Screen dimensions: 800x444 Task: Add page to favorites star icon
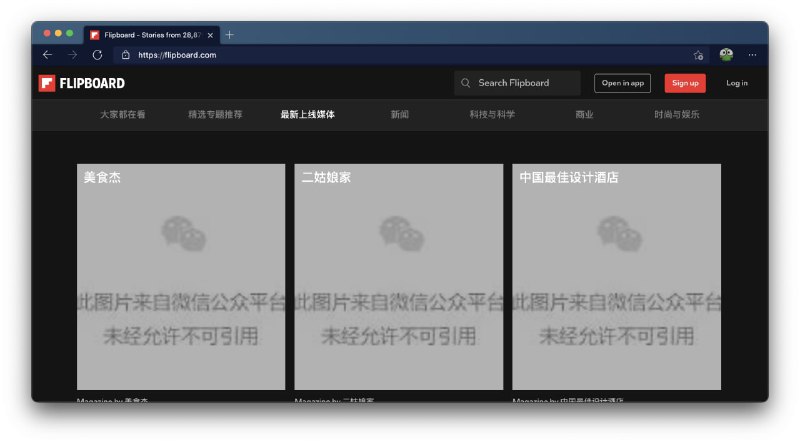pyautogui.click(x=698, y=55)
